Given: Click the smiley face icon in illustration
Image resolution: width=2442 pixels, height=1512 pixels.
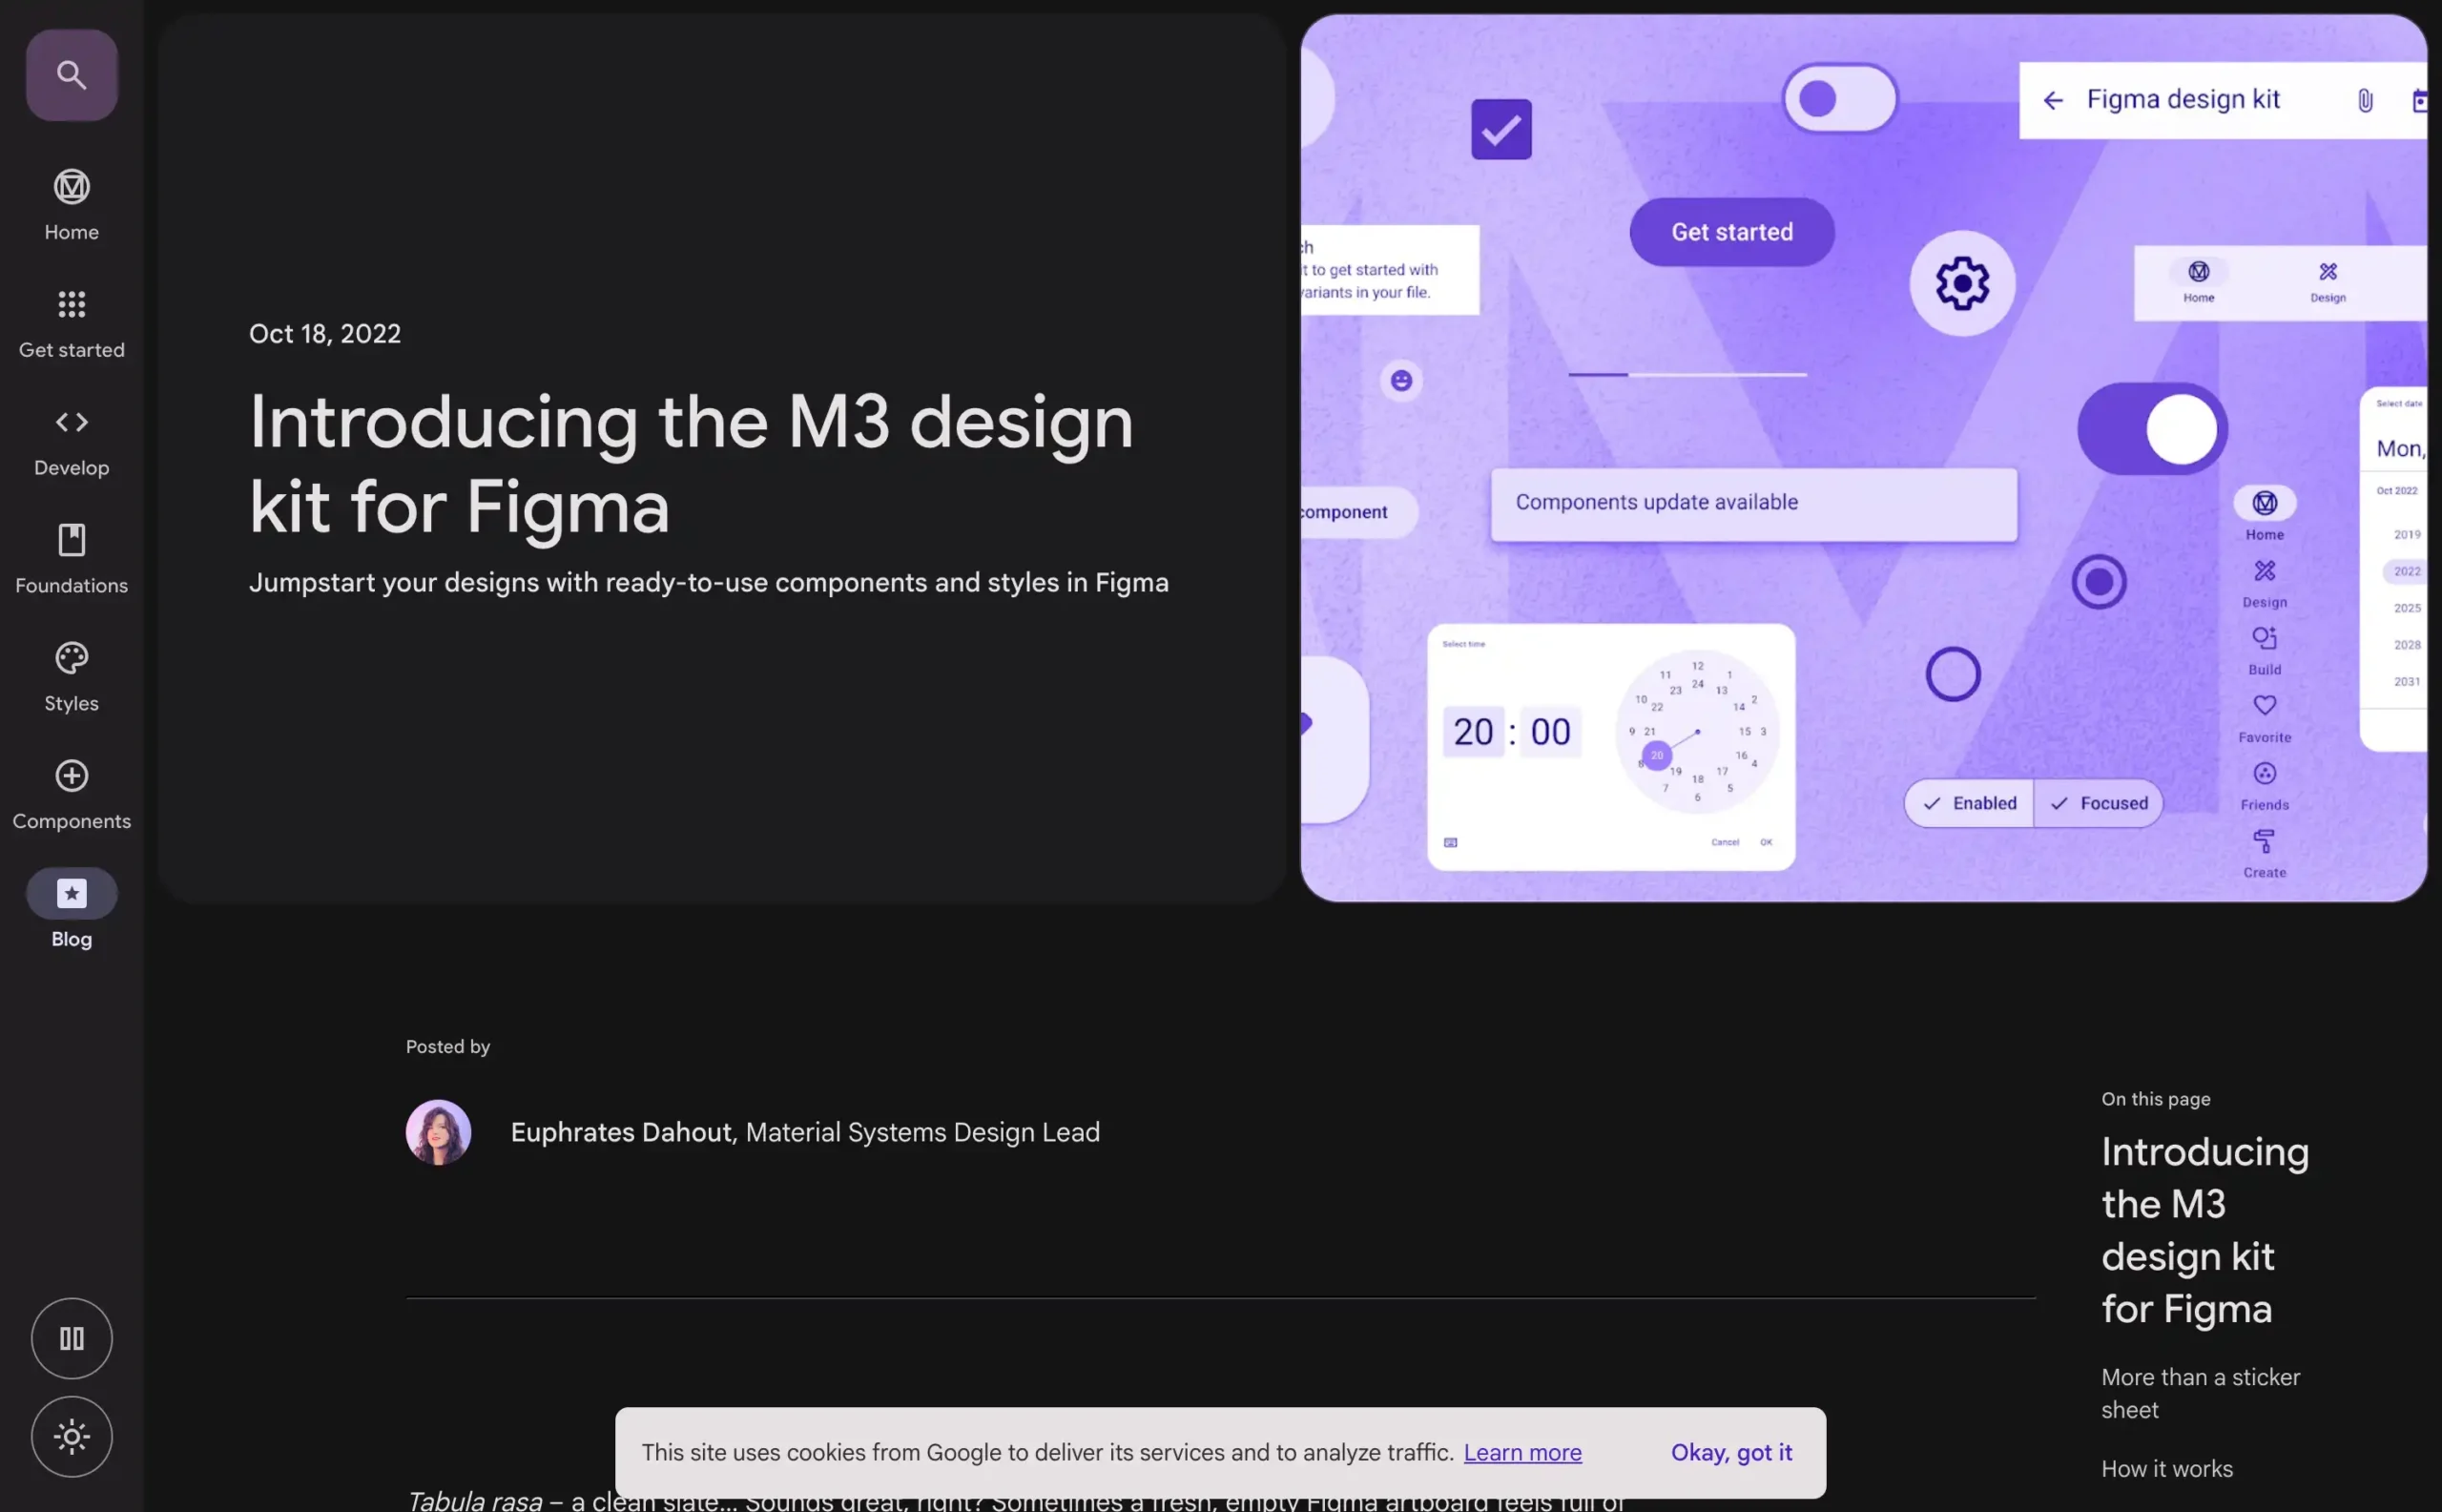Looking at the screenshot, I should [1401, 380].
